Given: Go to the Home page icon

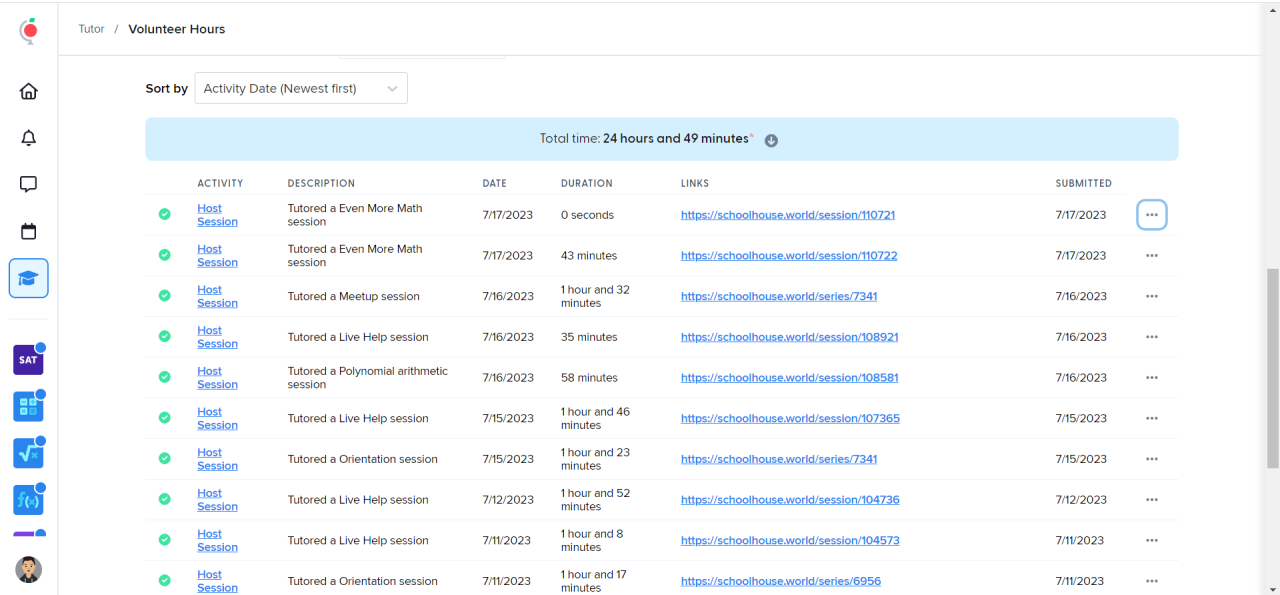Looking at the screenshot, I should pos(29,92).
